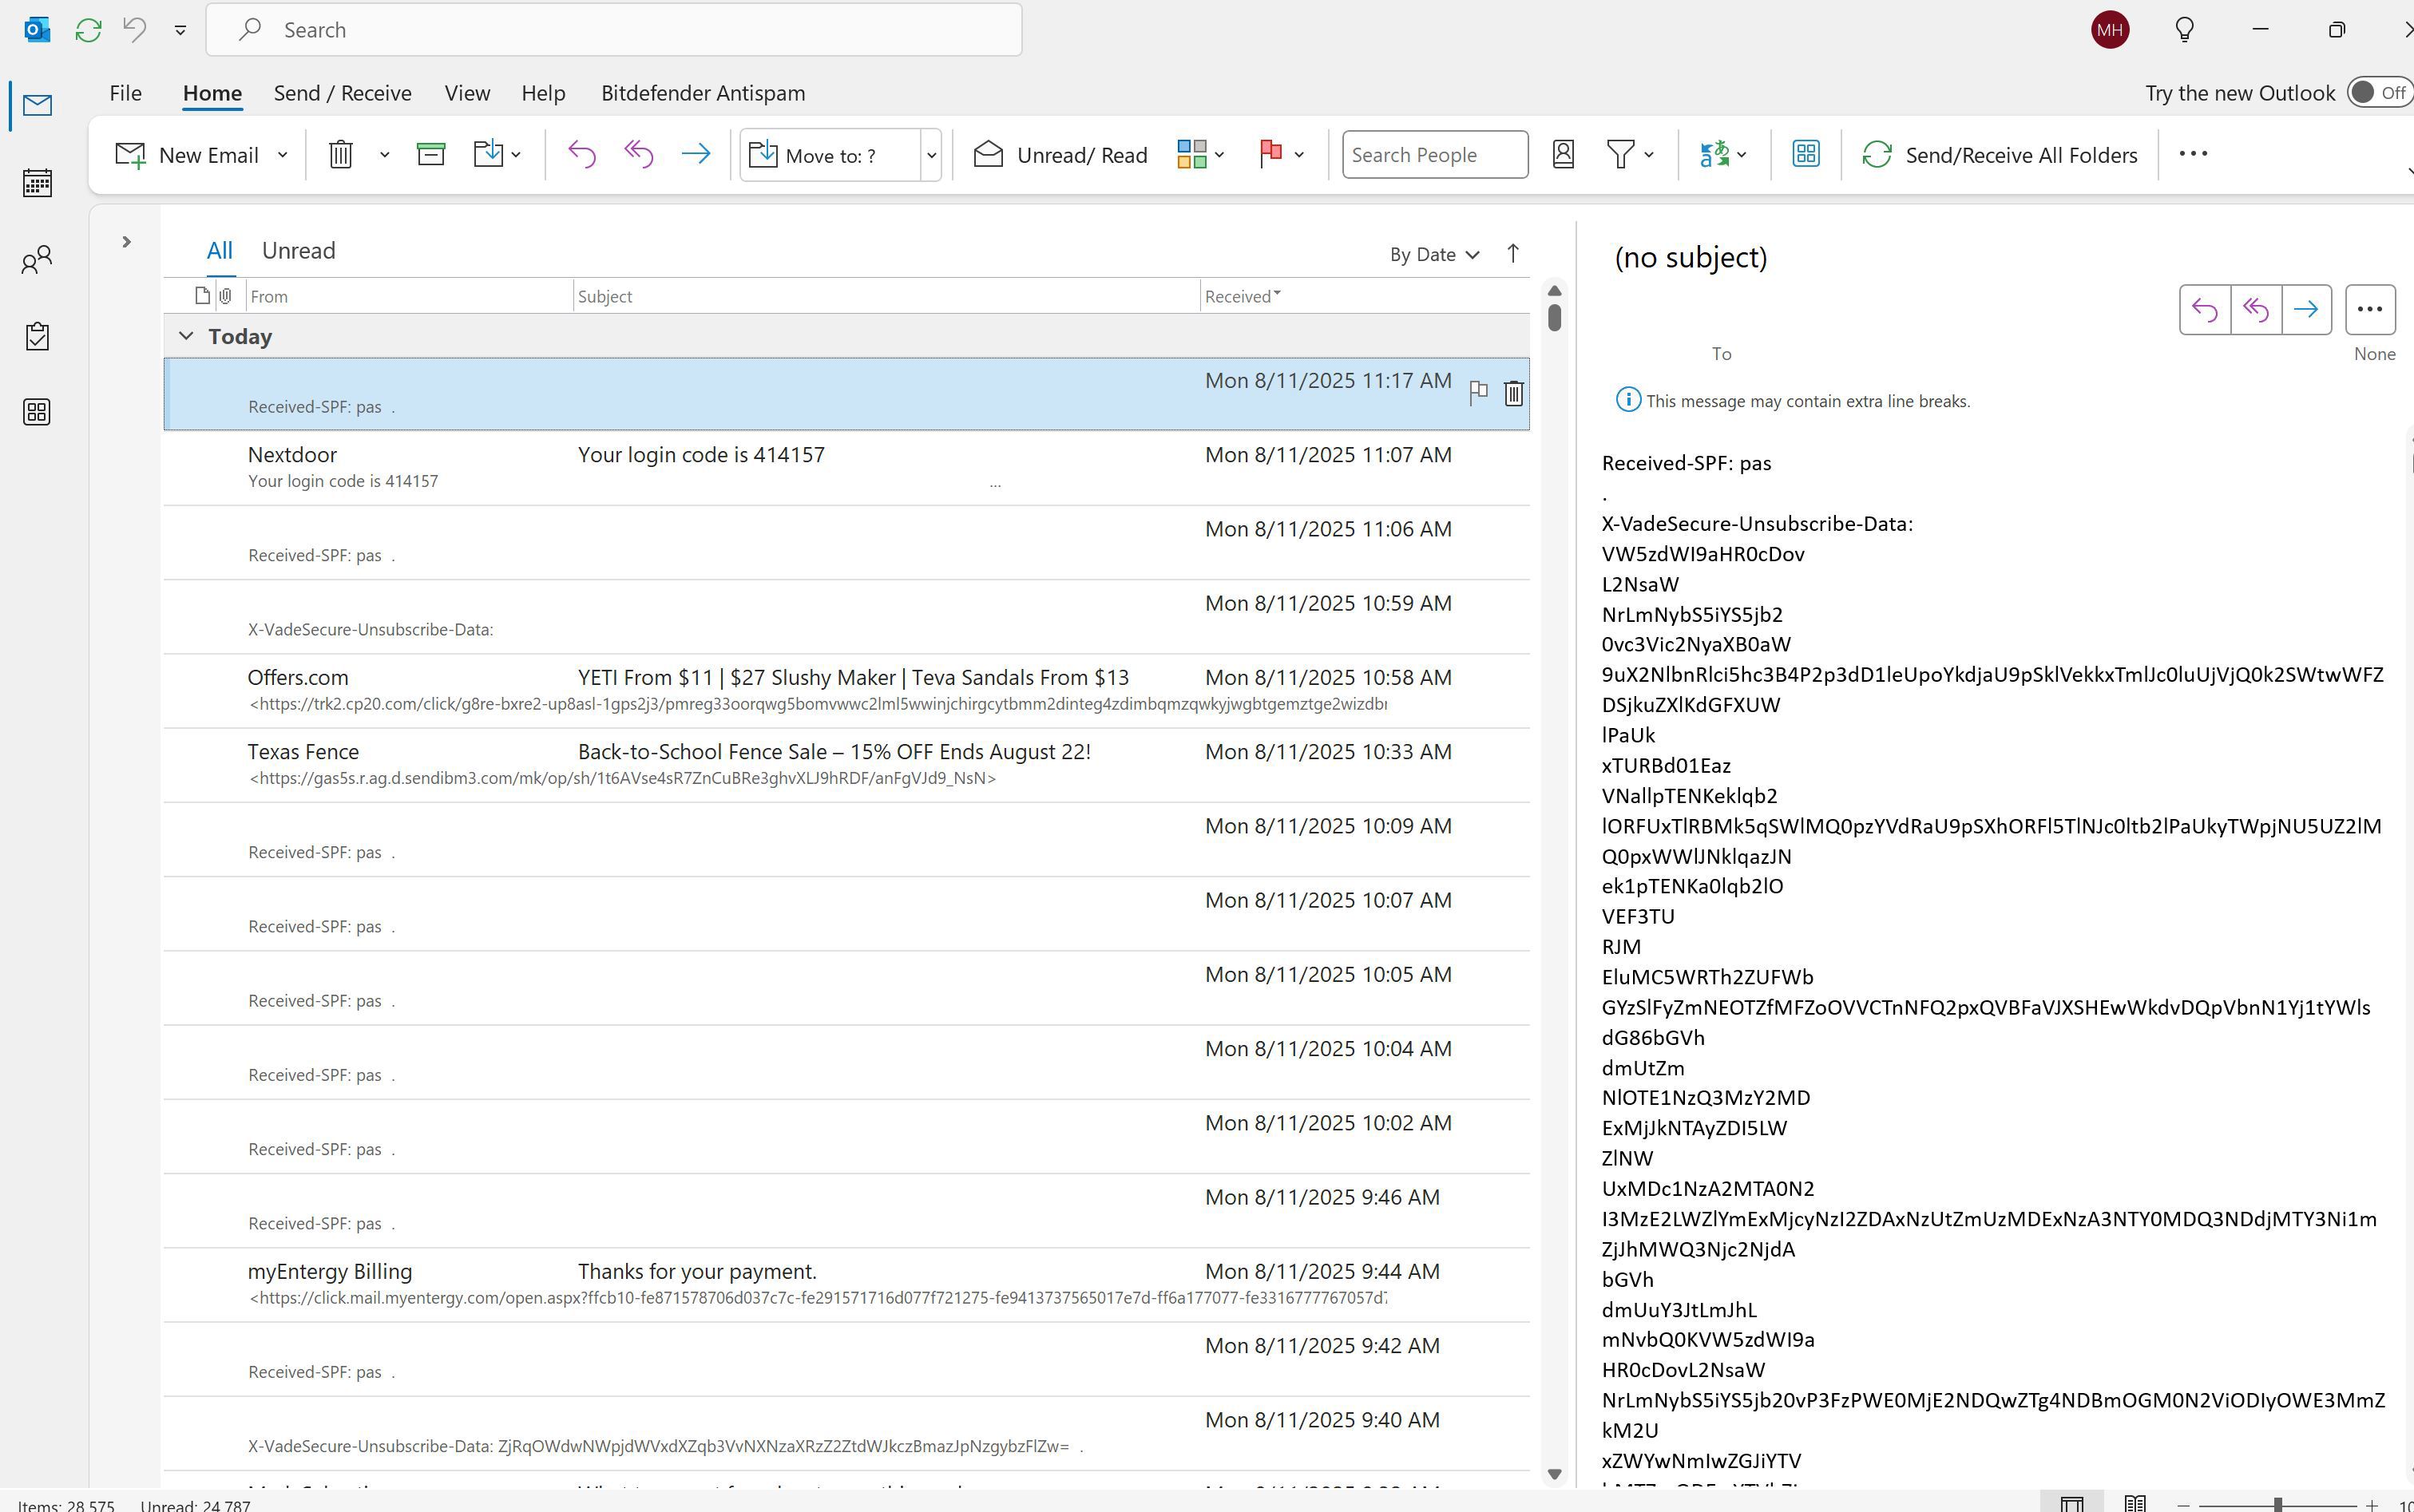This screenshot has width=2414, height=1512.
Task: Open Tasks from the navigation sidebar
Action: 36,337
